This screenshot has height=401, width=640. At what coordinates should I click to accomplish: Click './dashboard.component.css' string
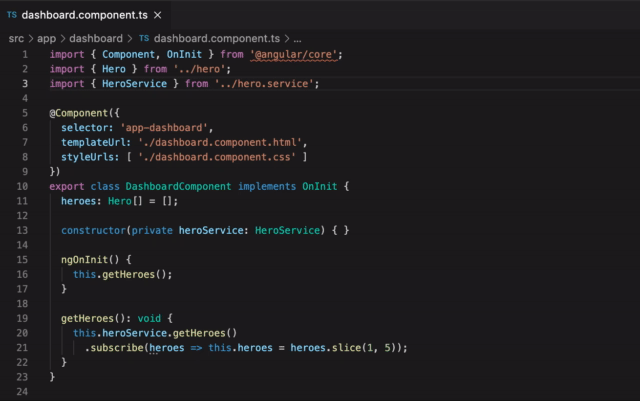pyautogui.click(x=217, y=157)
